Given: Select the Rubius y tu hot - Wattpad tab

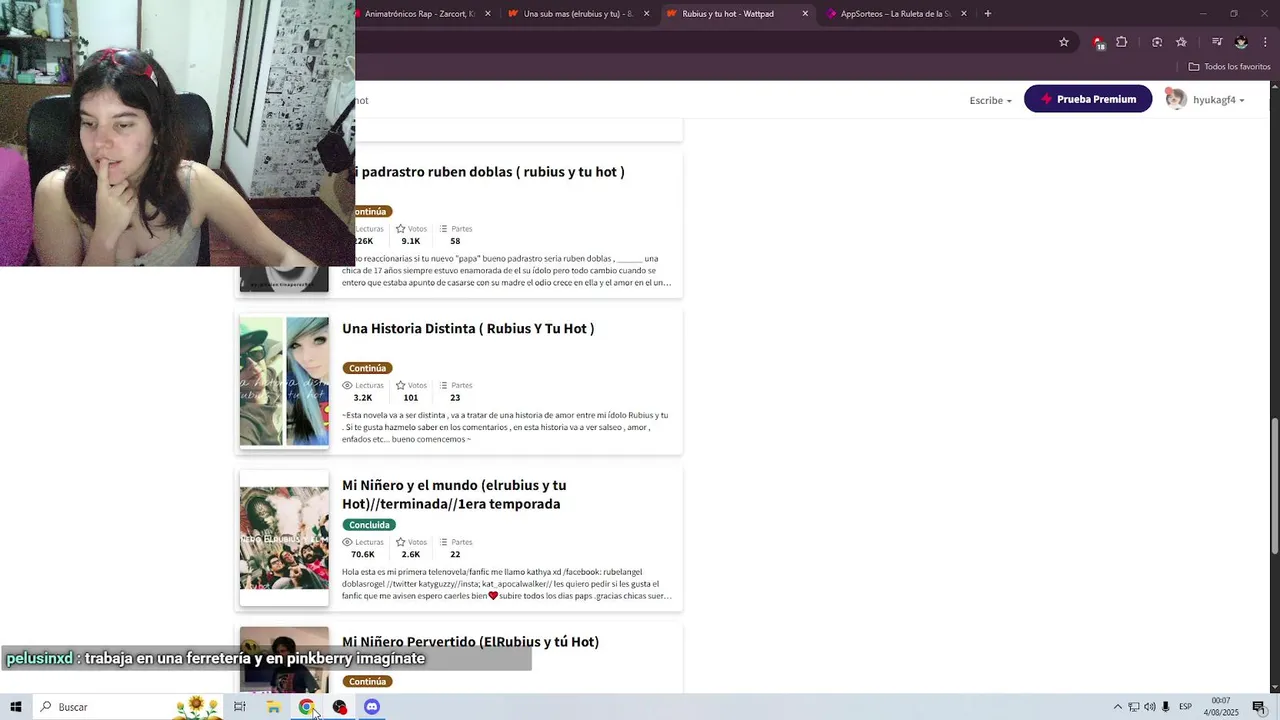Looking at the screenshot, I should (737, 14).
